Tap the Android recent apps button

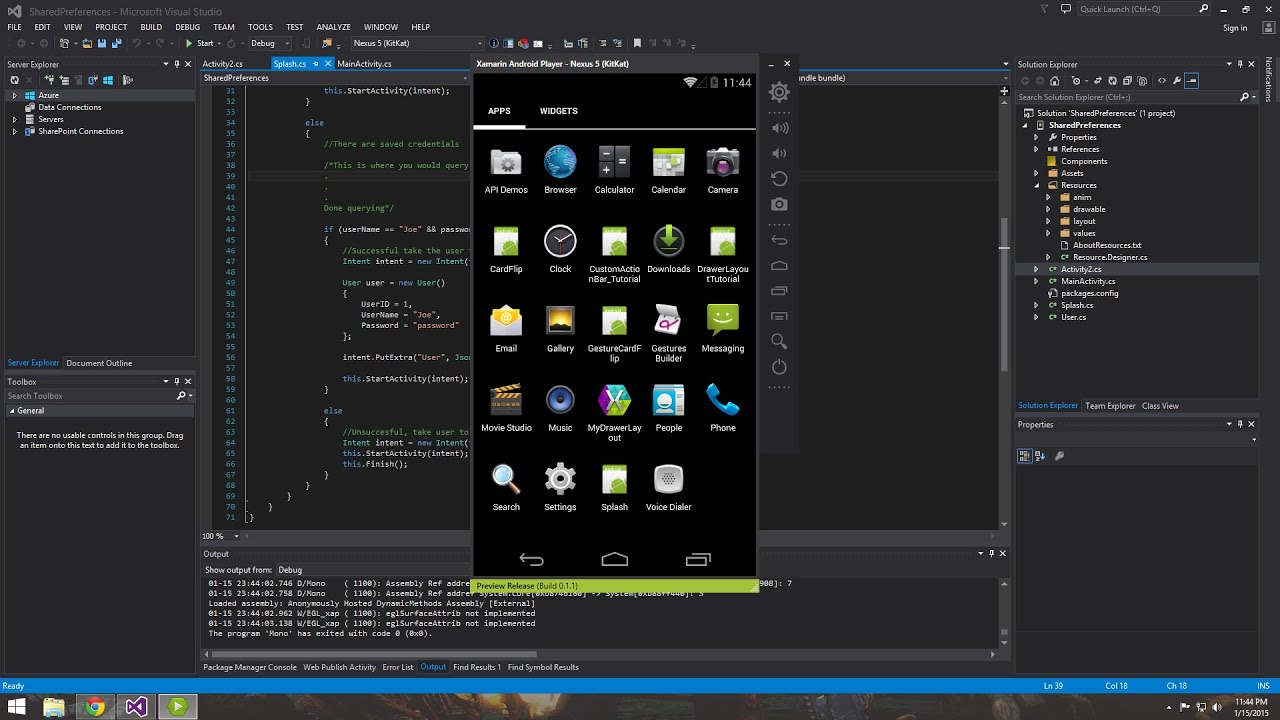tap(698, 559)
